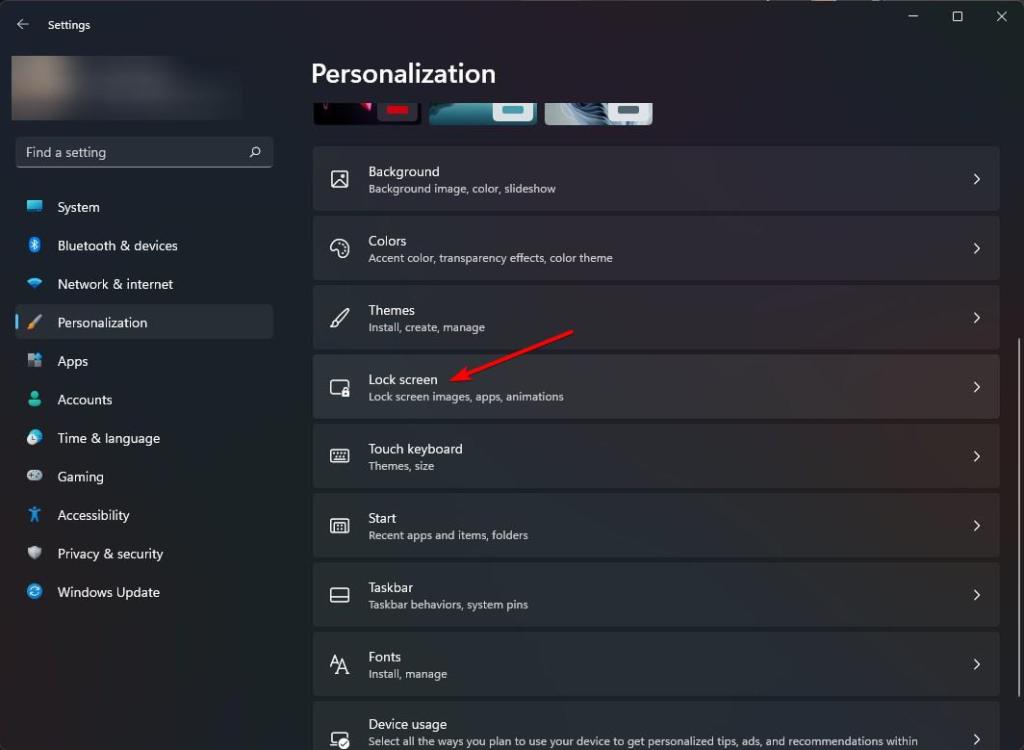
Task: Click the Taskbar icon in list
Action: [340, 595]
